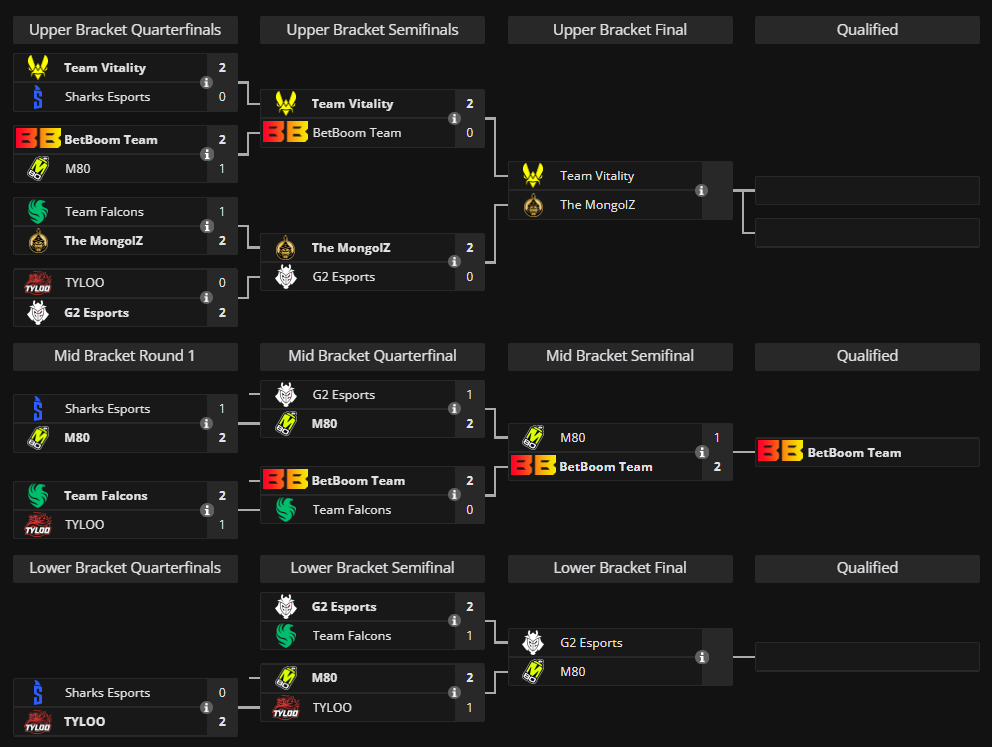Screen dimensions: 992x747
Task: Select Team Falcons name in Lower Bracket Semifinal
Action: tap(352, 636)
